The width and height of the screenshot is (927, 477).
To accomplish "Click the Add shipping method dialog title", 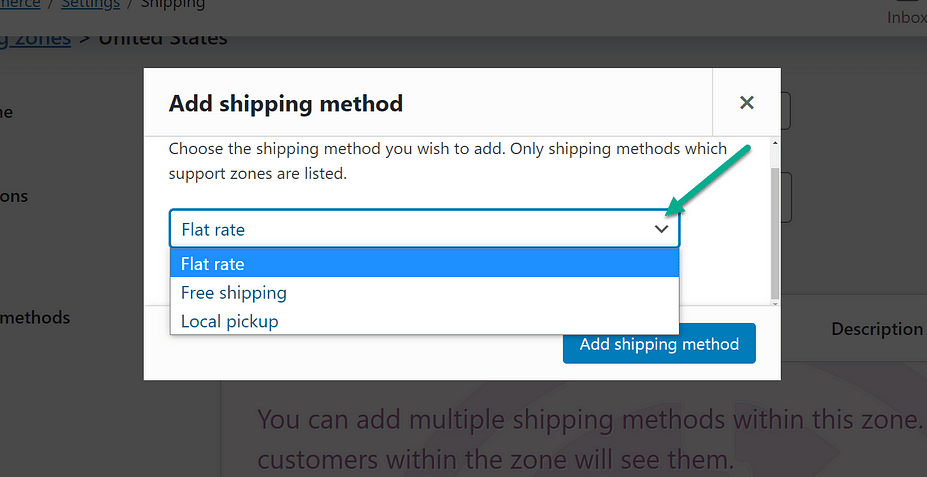I will click(x=286, y=103).
